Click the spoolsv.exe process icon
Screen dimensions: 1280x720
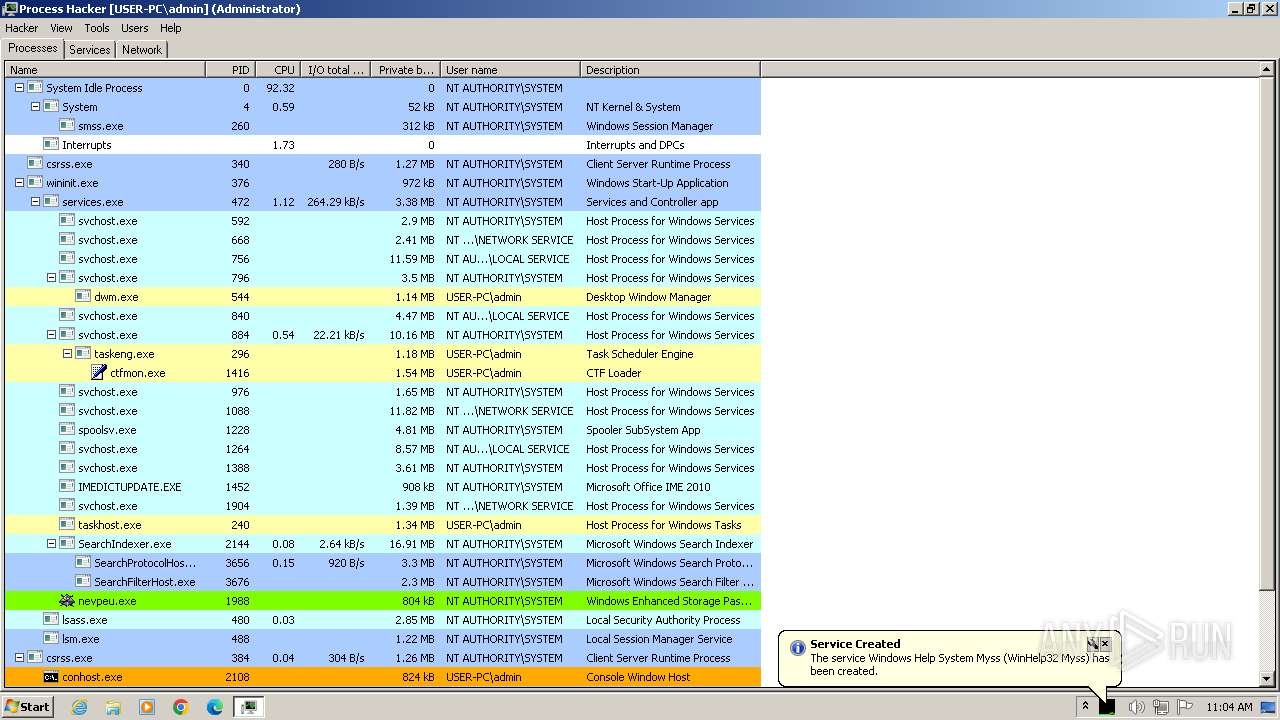[x=67, y=430]
